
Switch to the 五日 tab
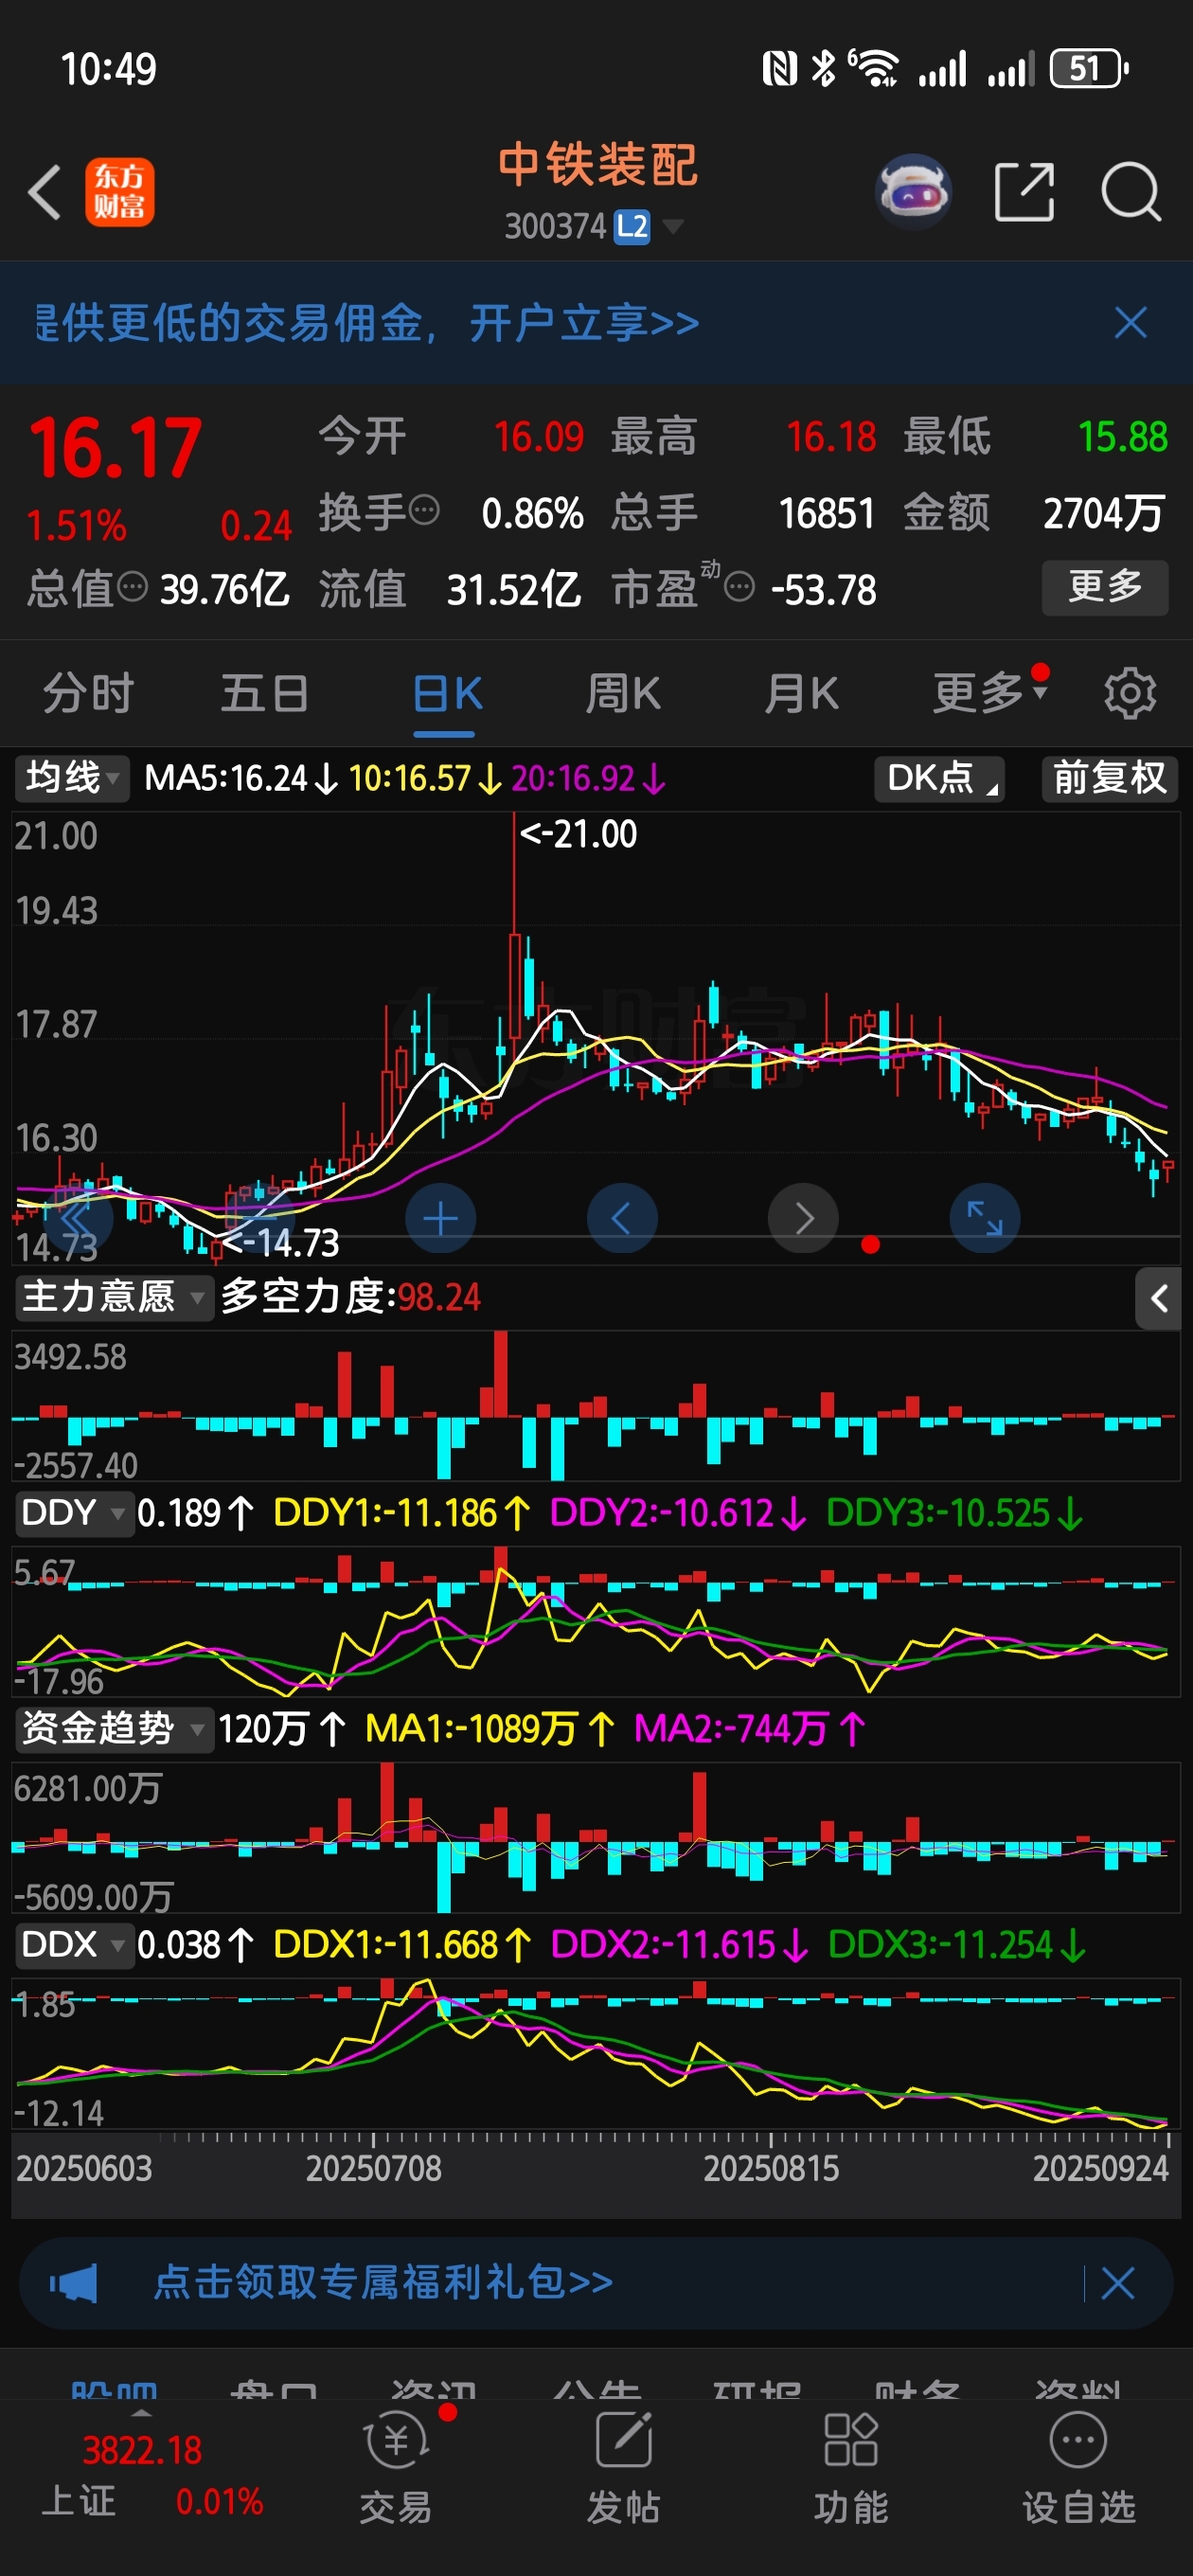pyautogui.click(x=265, y=694)
